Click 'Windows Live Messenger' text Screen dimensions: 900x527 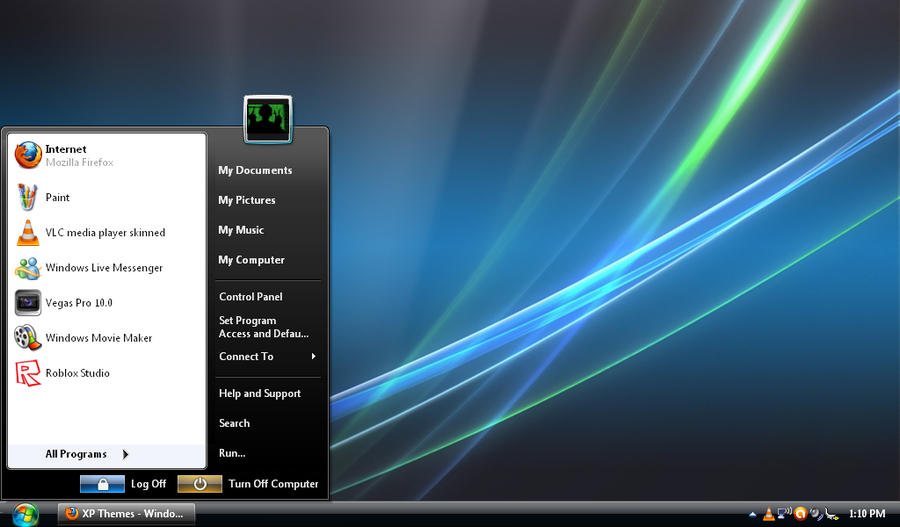tap(104, 268)
